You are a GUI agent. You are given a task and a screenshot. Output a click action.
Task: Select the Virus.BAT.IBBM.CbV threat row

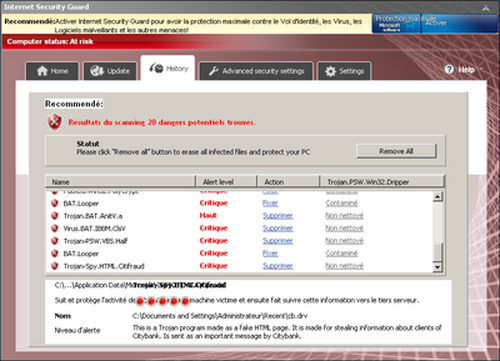[239, 228]
